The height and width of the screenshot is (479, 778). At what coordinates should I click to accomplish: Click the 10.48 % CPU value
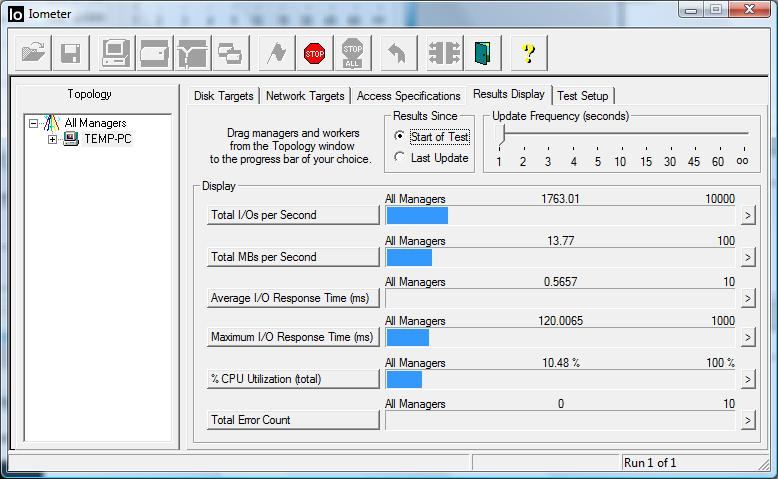click(x=561, y=363)
